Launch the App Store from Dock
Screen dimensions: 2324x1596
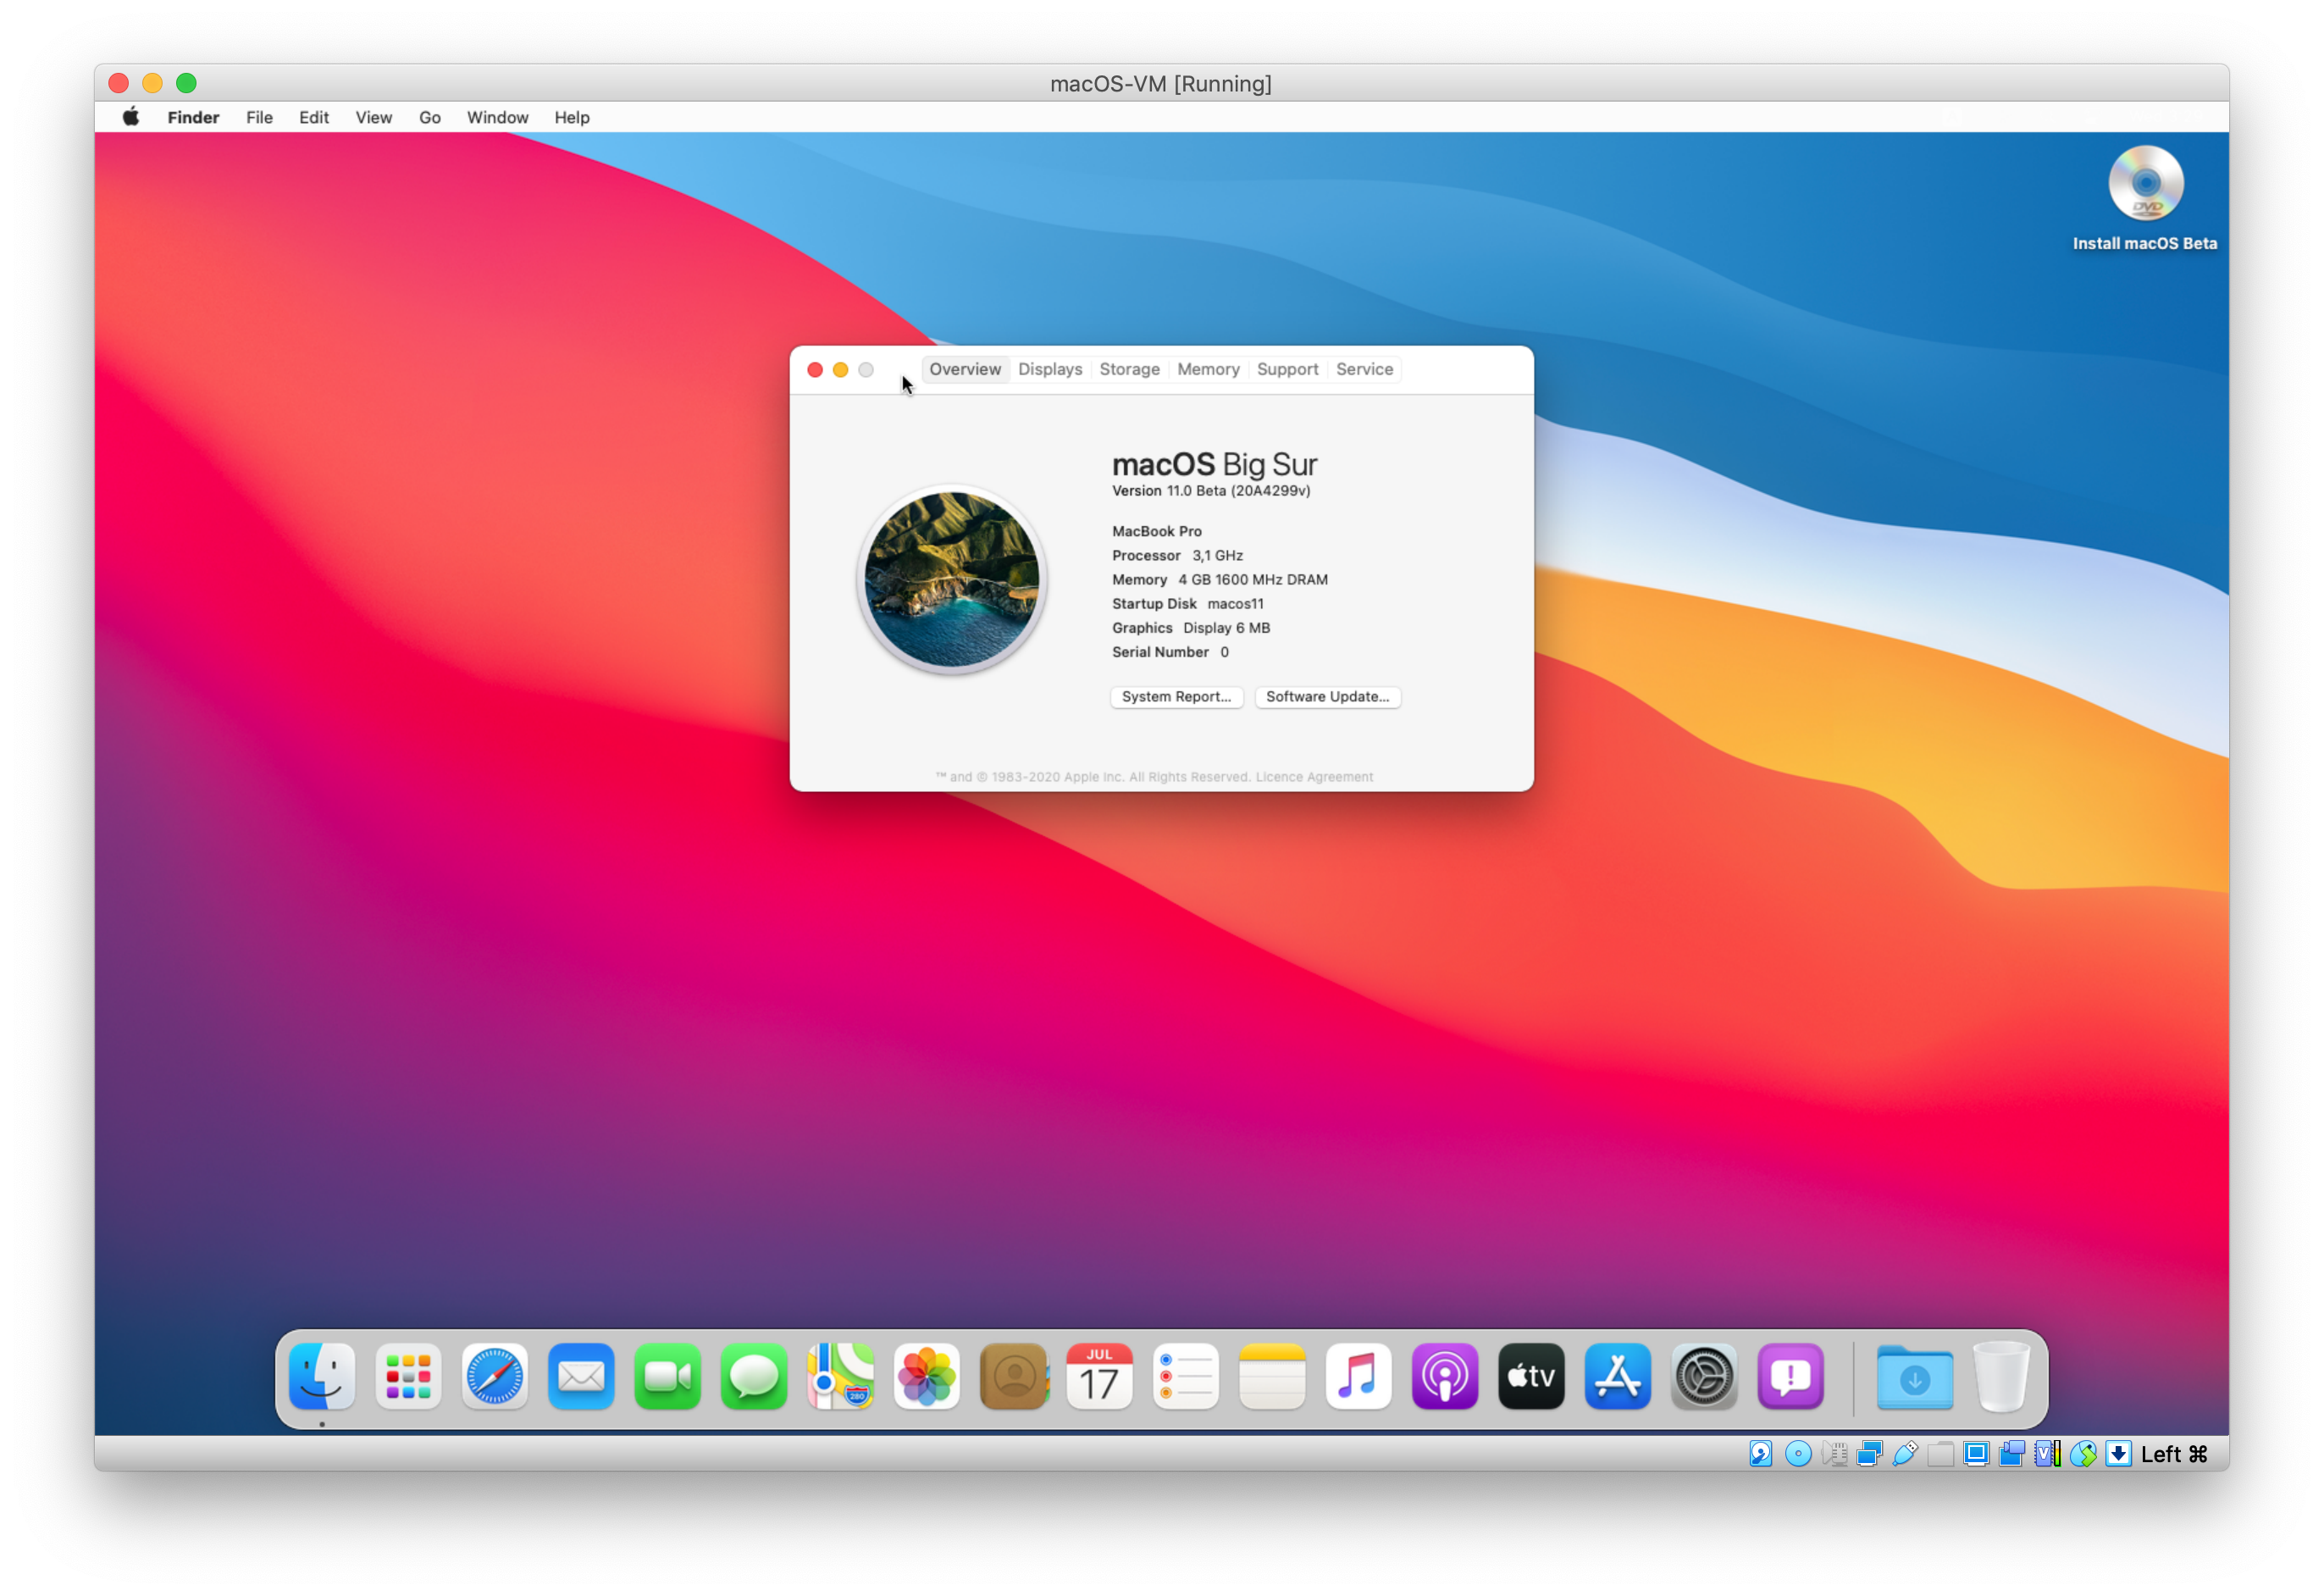1617,1377
